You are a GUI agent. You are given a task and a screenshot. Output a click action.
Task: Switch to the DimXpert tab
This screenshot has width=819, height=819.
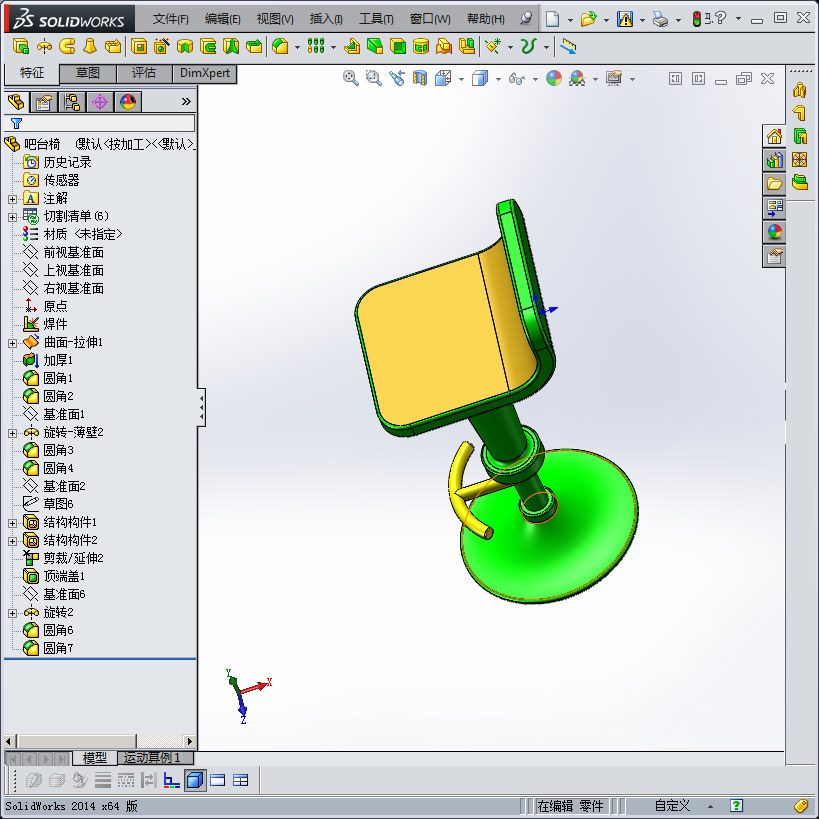(204, 73)
